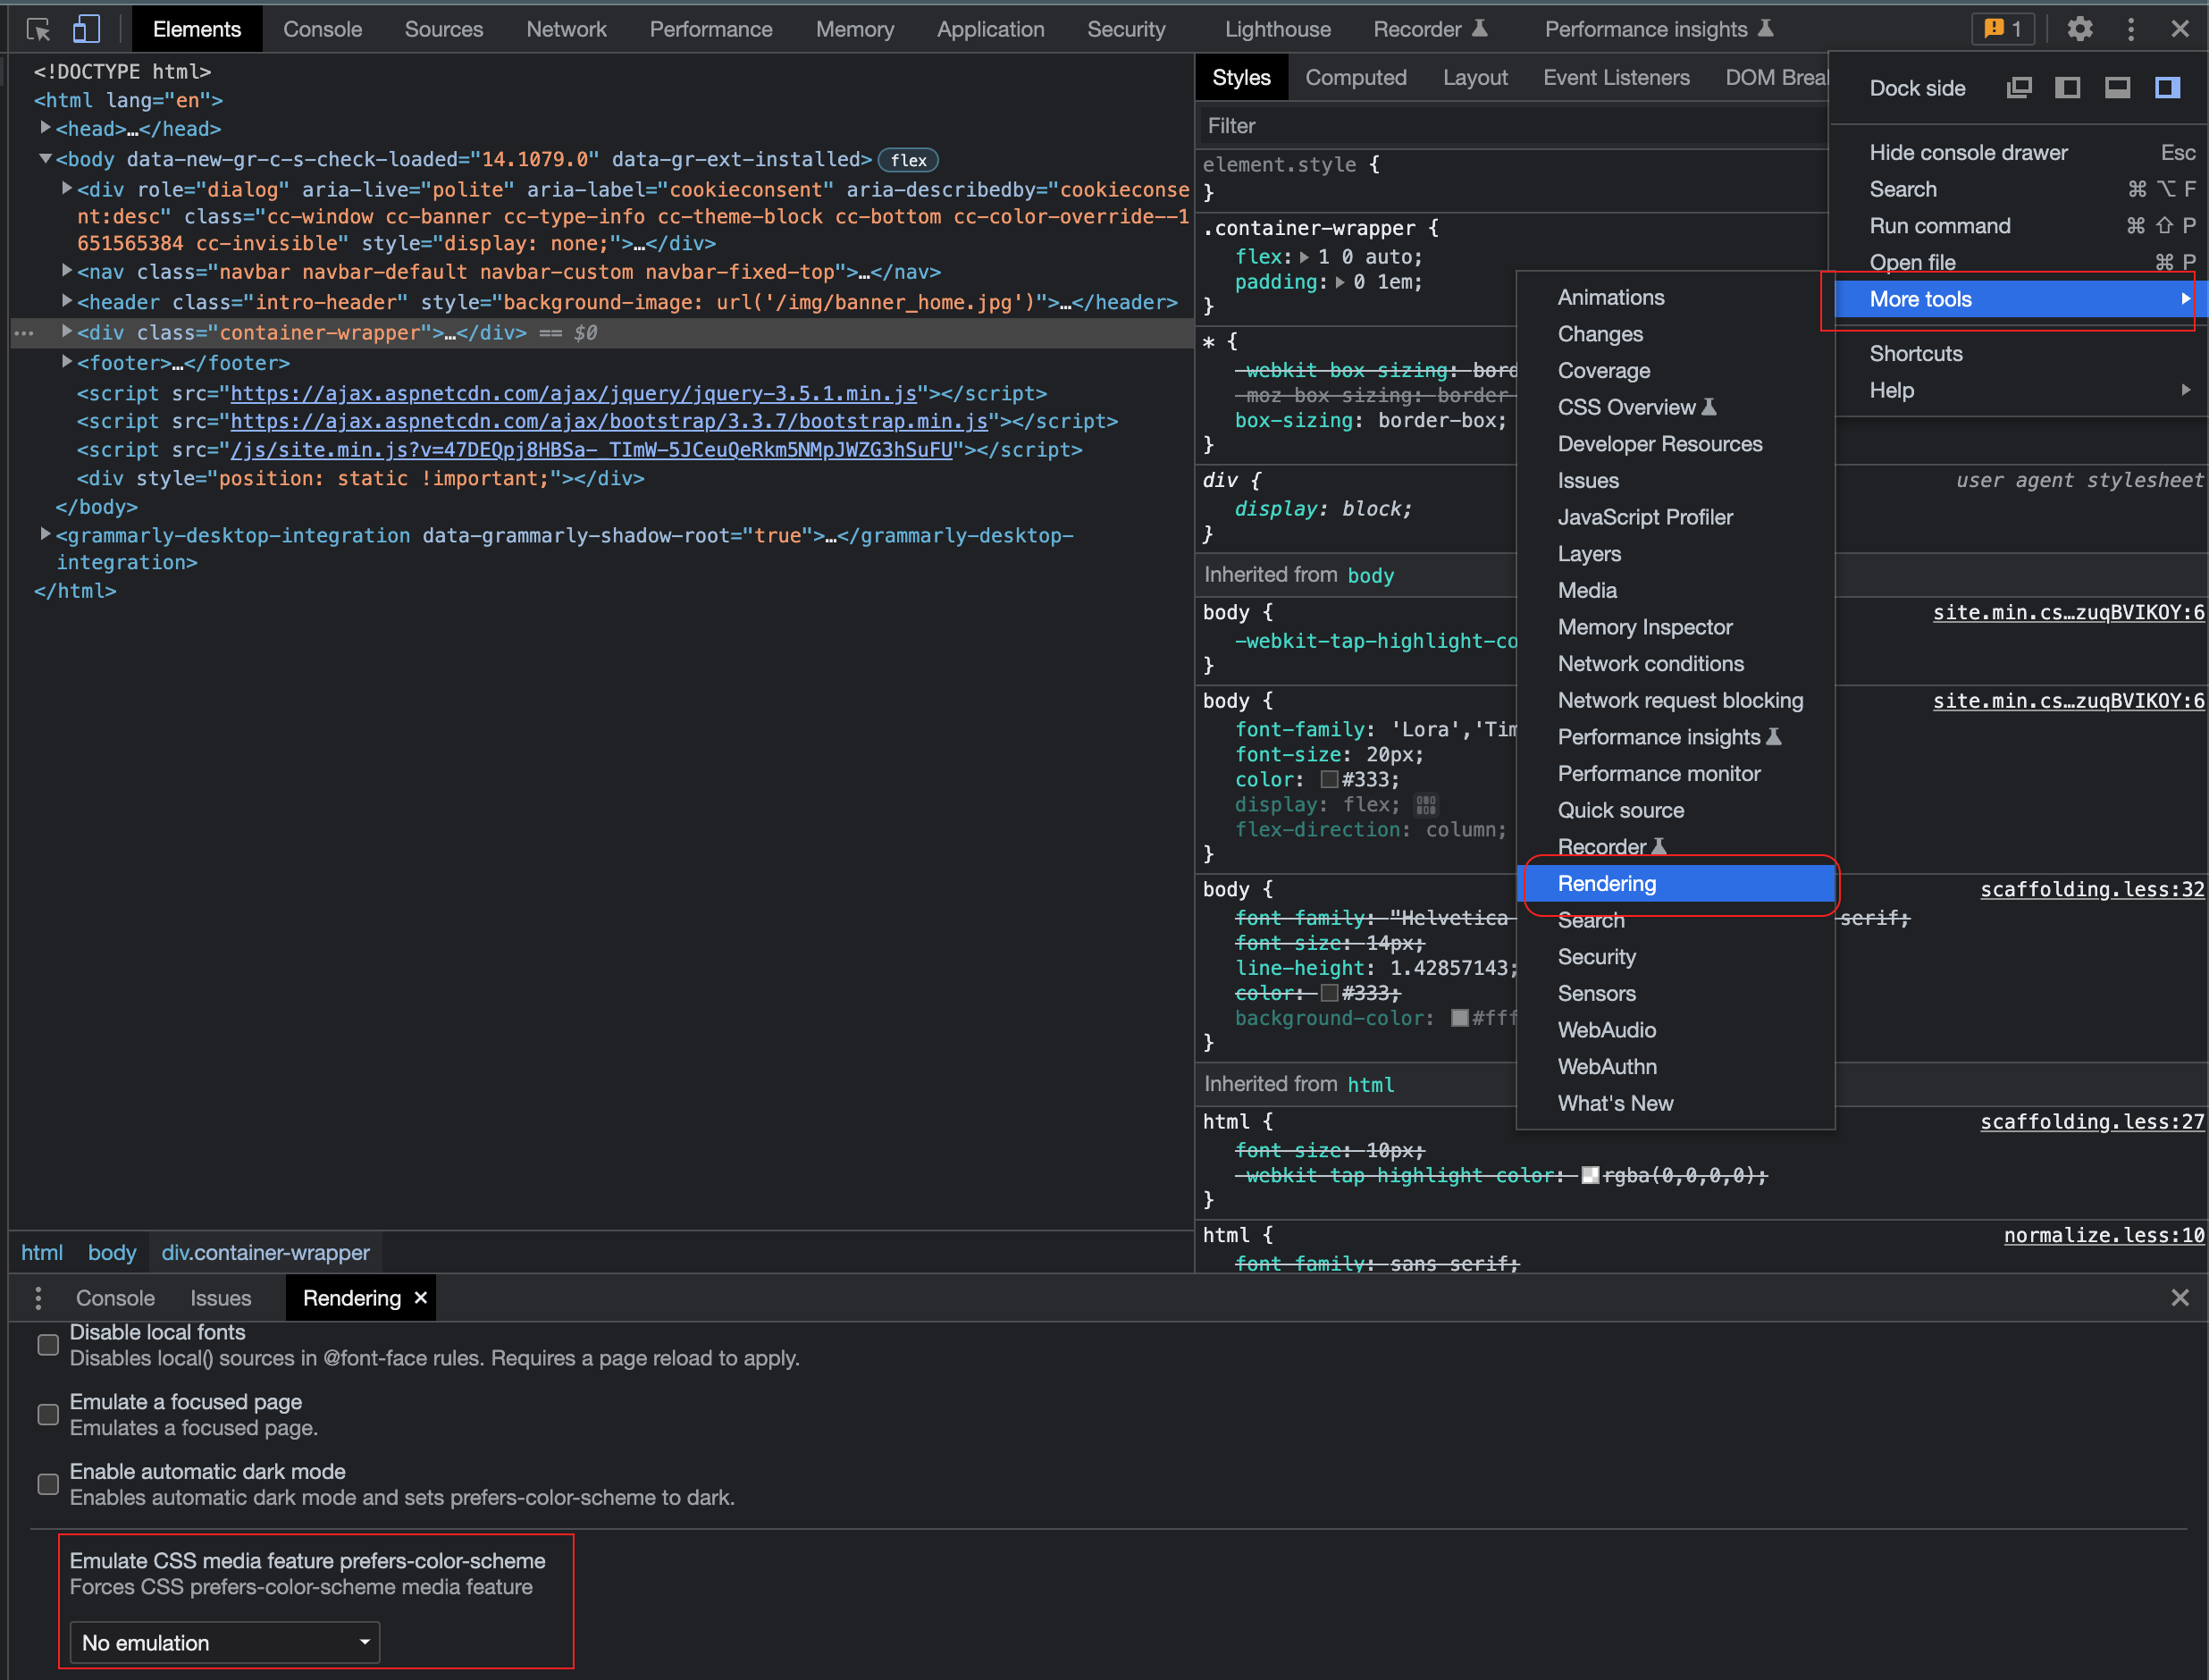Enable automatic dark mode checkbox
The width and height of the screenshot is (2209, 1680).
[48, 1484]
